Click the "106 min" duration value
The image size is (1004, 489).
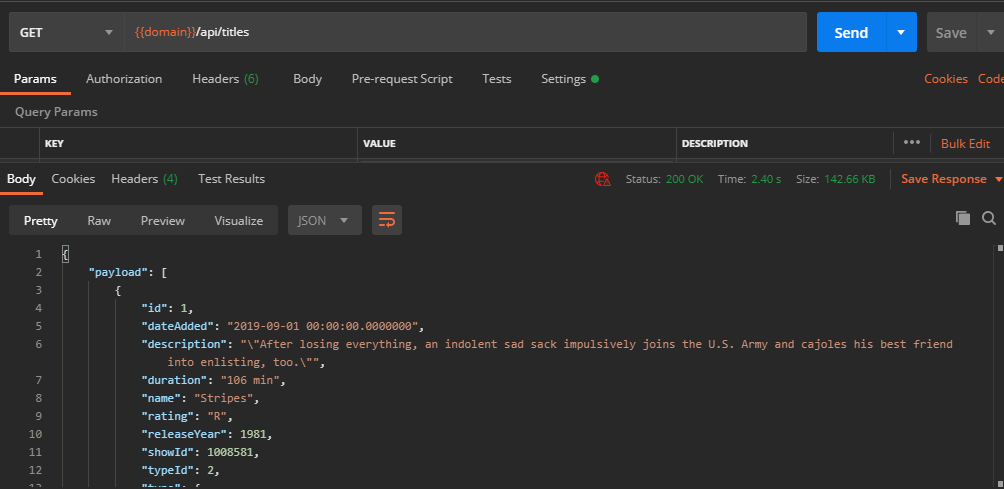click(250, 380)
